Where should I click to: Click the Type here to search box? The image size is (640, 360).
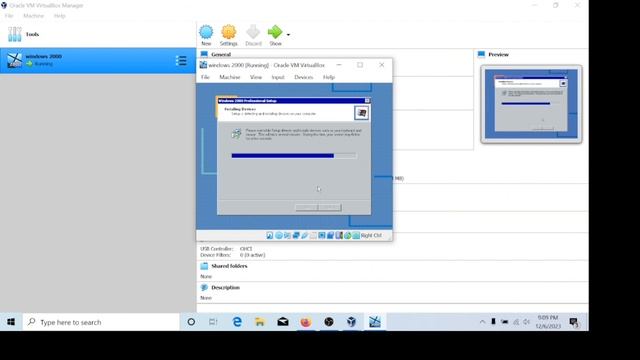[101, 322]
